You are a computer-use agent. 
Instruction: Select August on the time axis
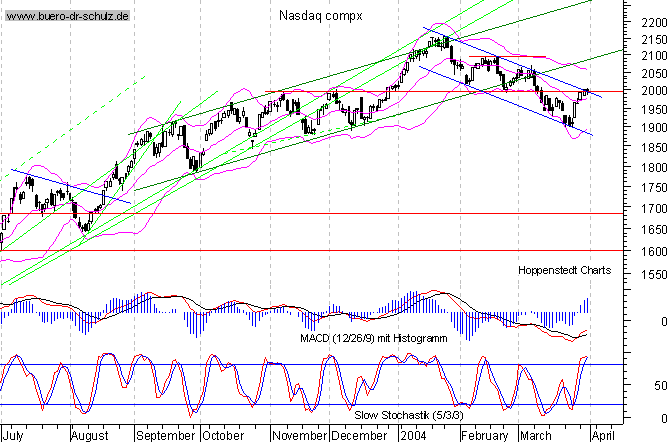coord(90,435)
